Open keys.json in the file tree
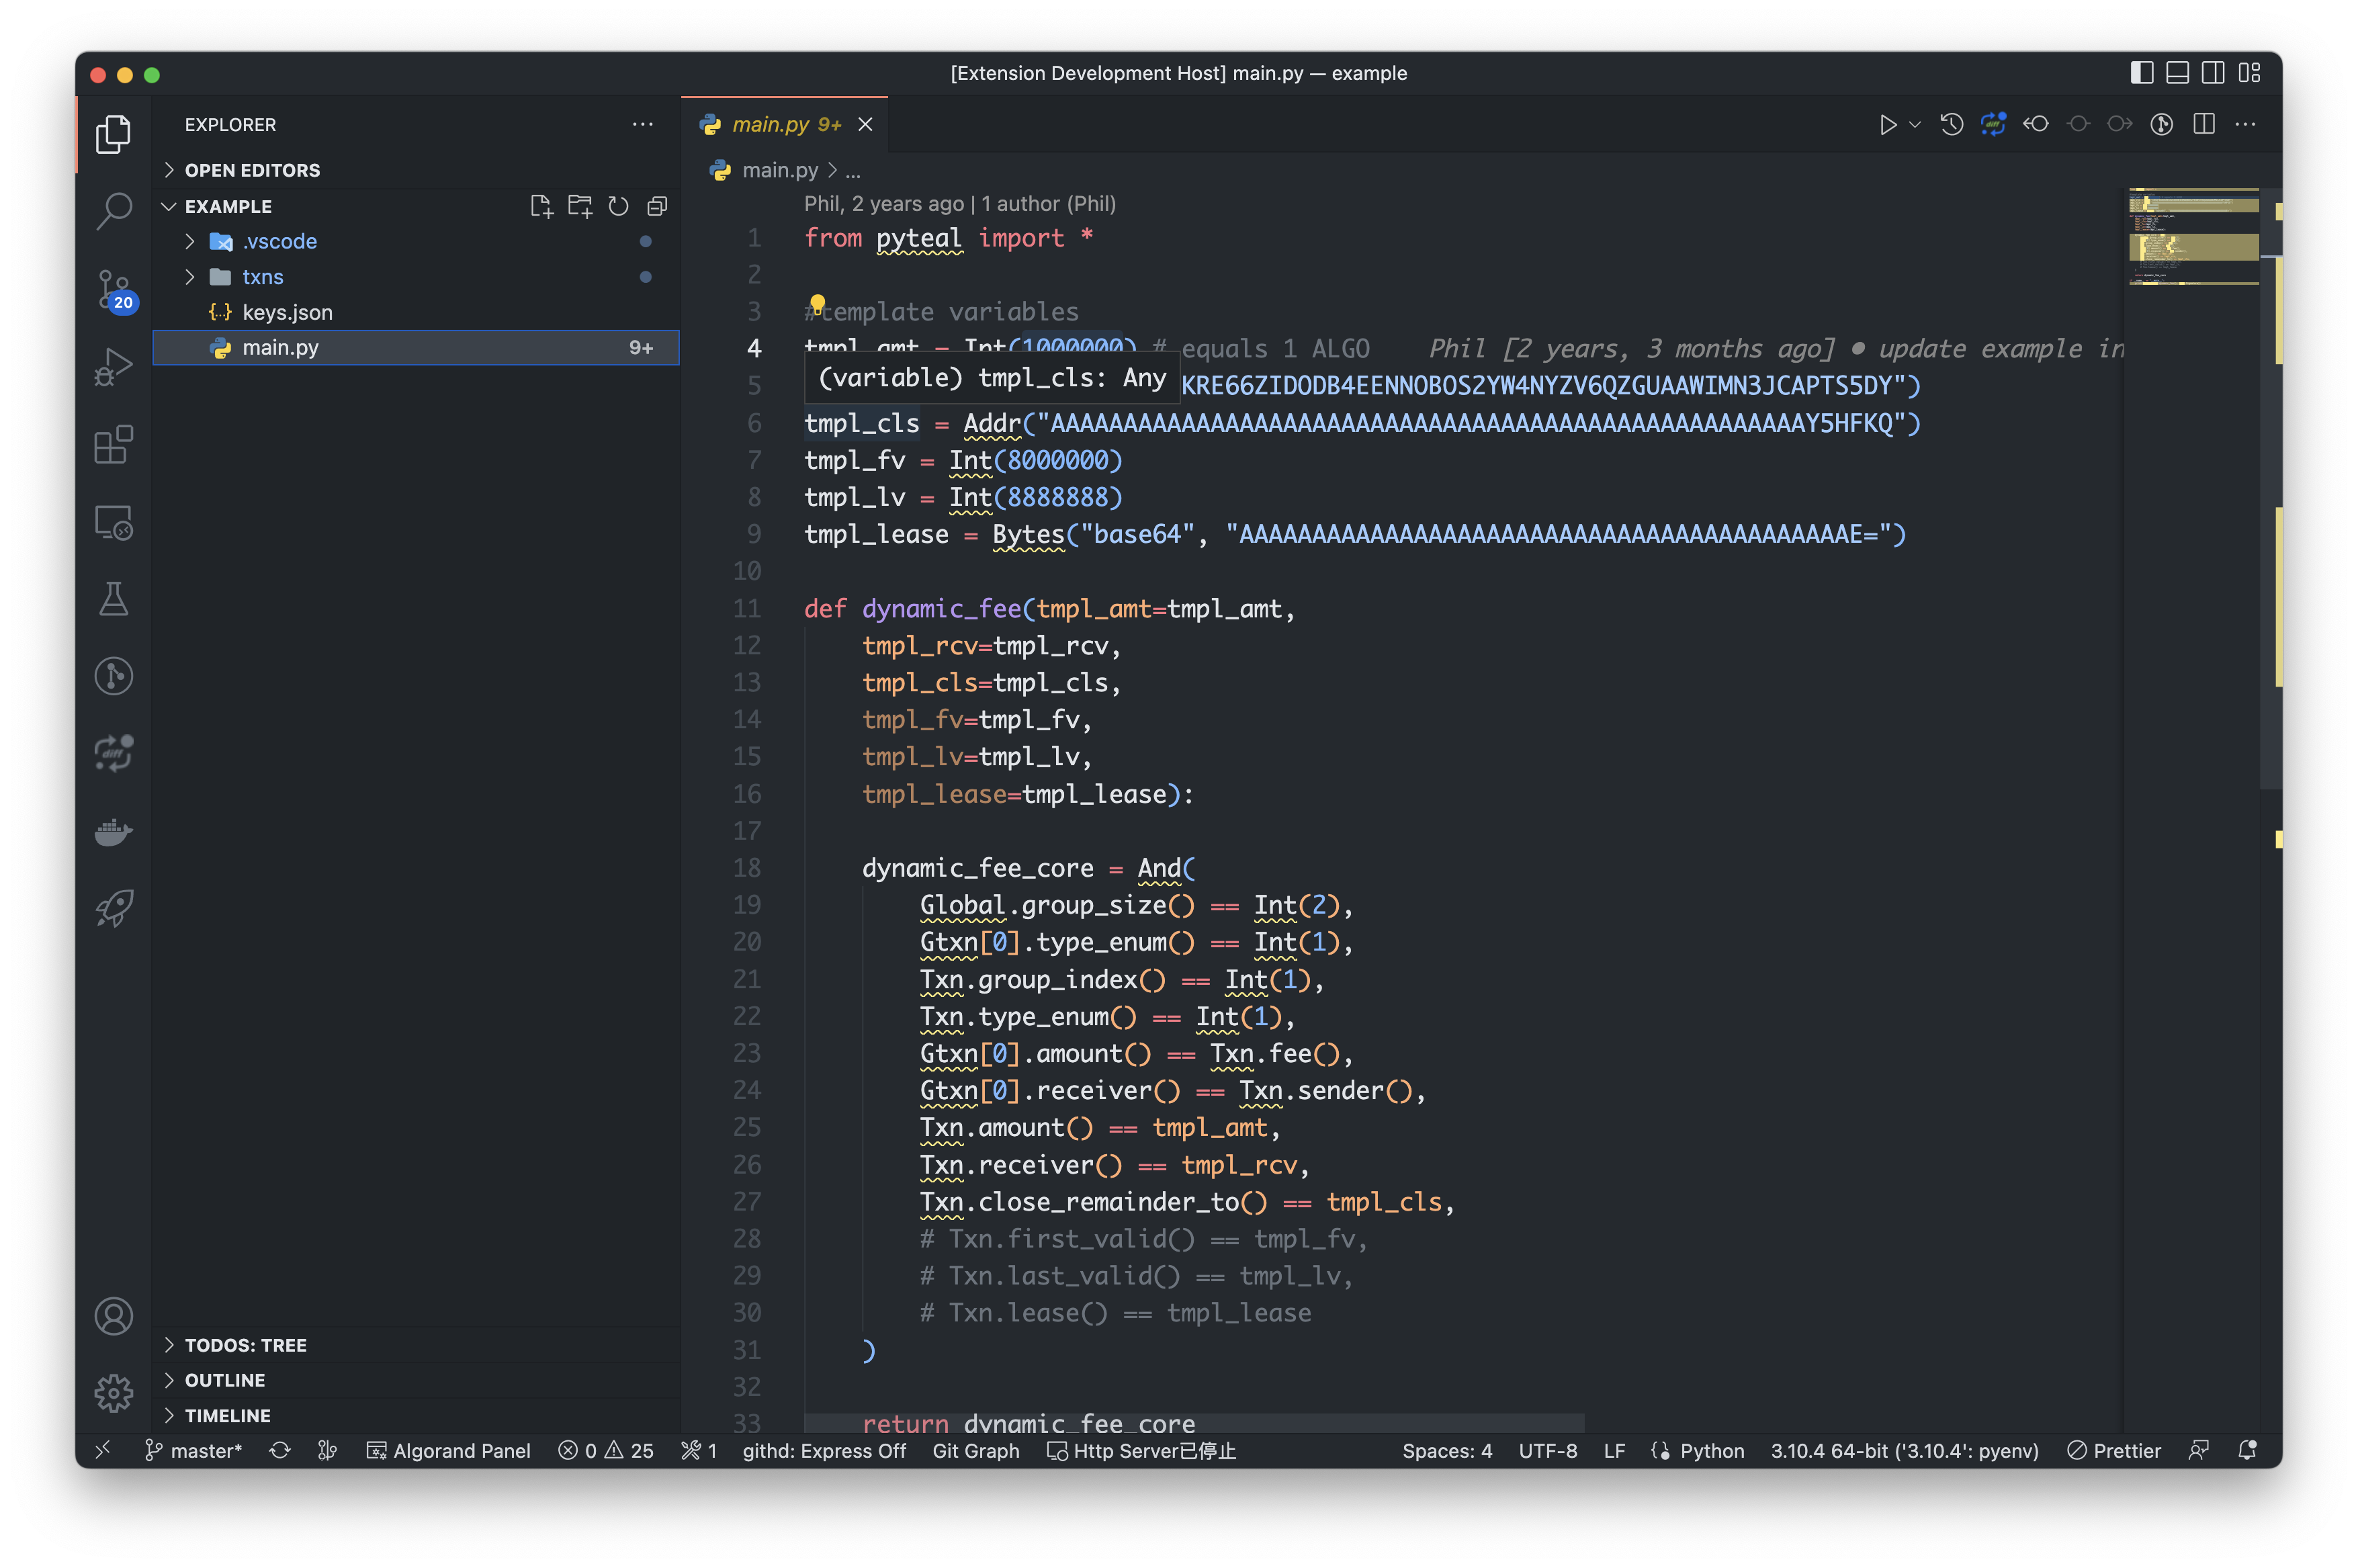 point(287,312)
